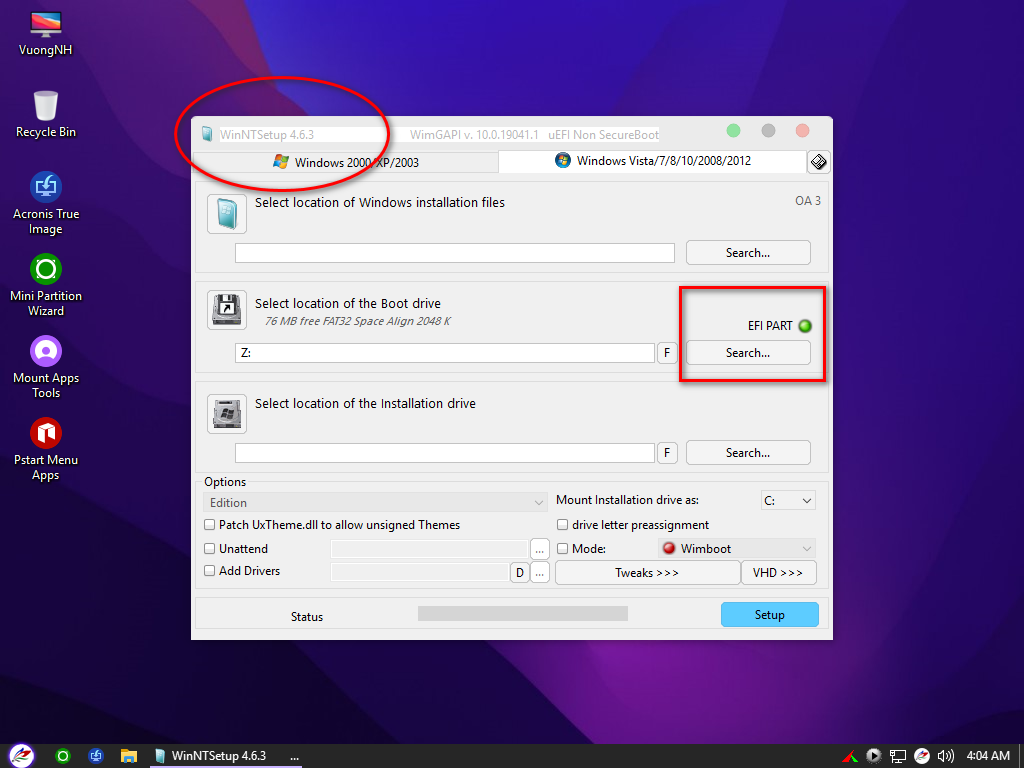Switch to the Windows Vista/7/8/10/2008/2012 tab
Screen dimensions: 1024x768
(652, 161)
